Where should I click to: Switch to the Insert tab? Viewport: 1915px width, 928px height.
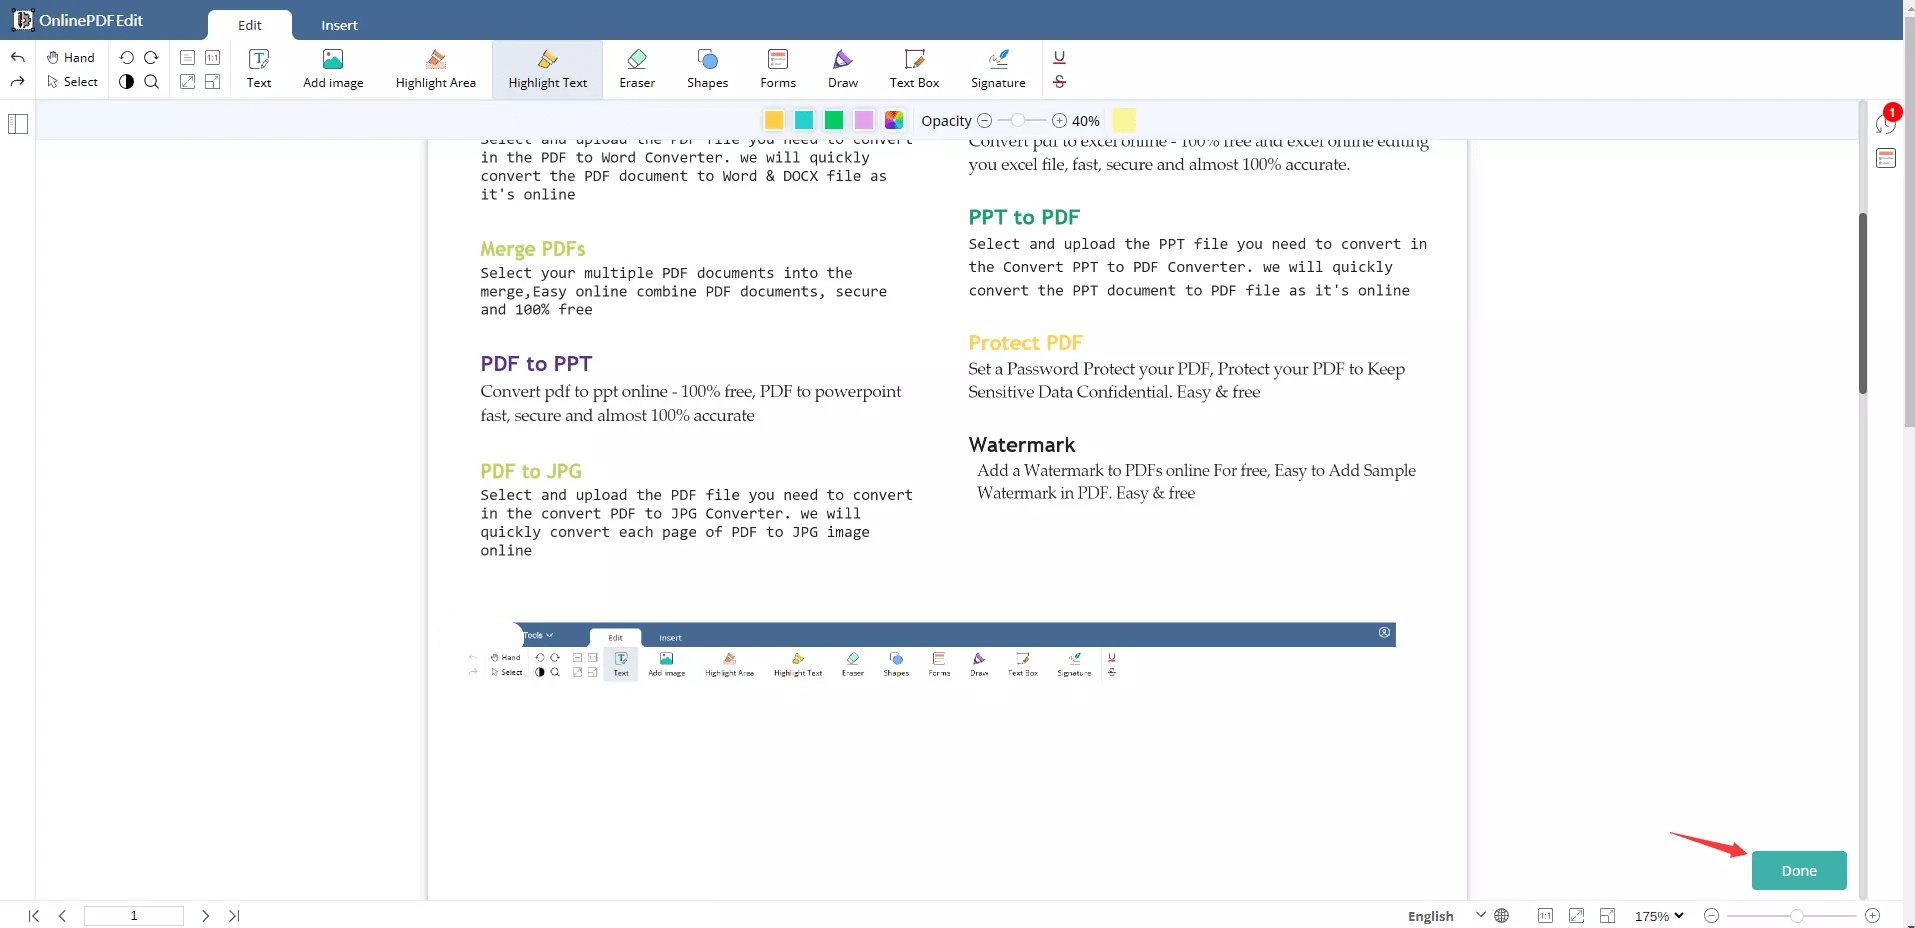pos(339,25)
